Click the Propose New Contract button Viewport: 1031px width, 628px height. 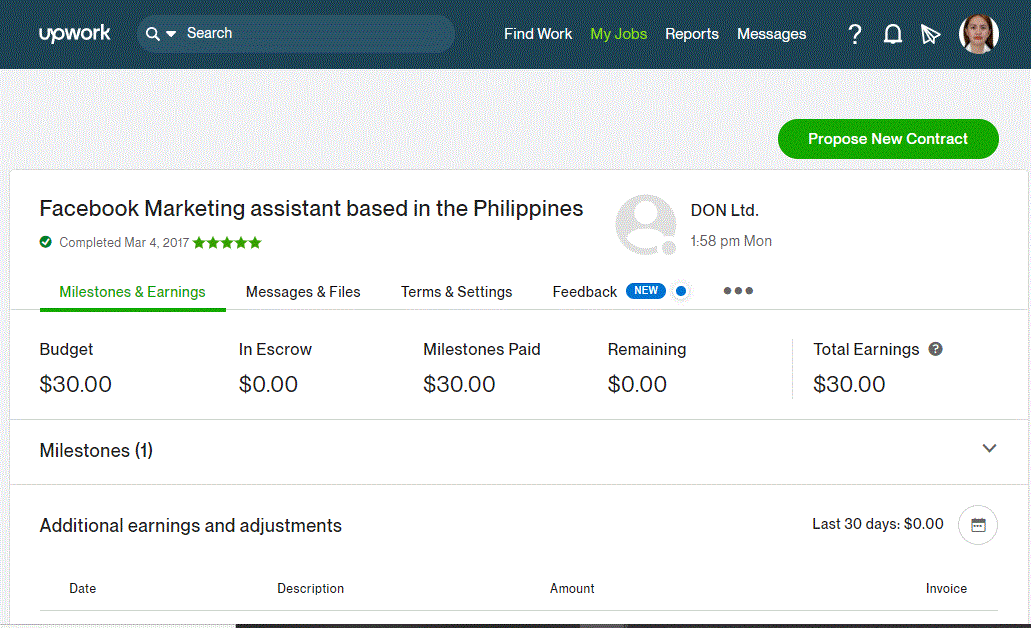(888, 139)
